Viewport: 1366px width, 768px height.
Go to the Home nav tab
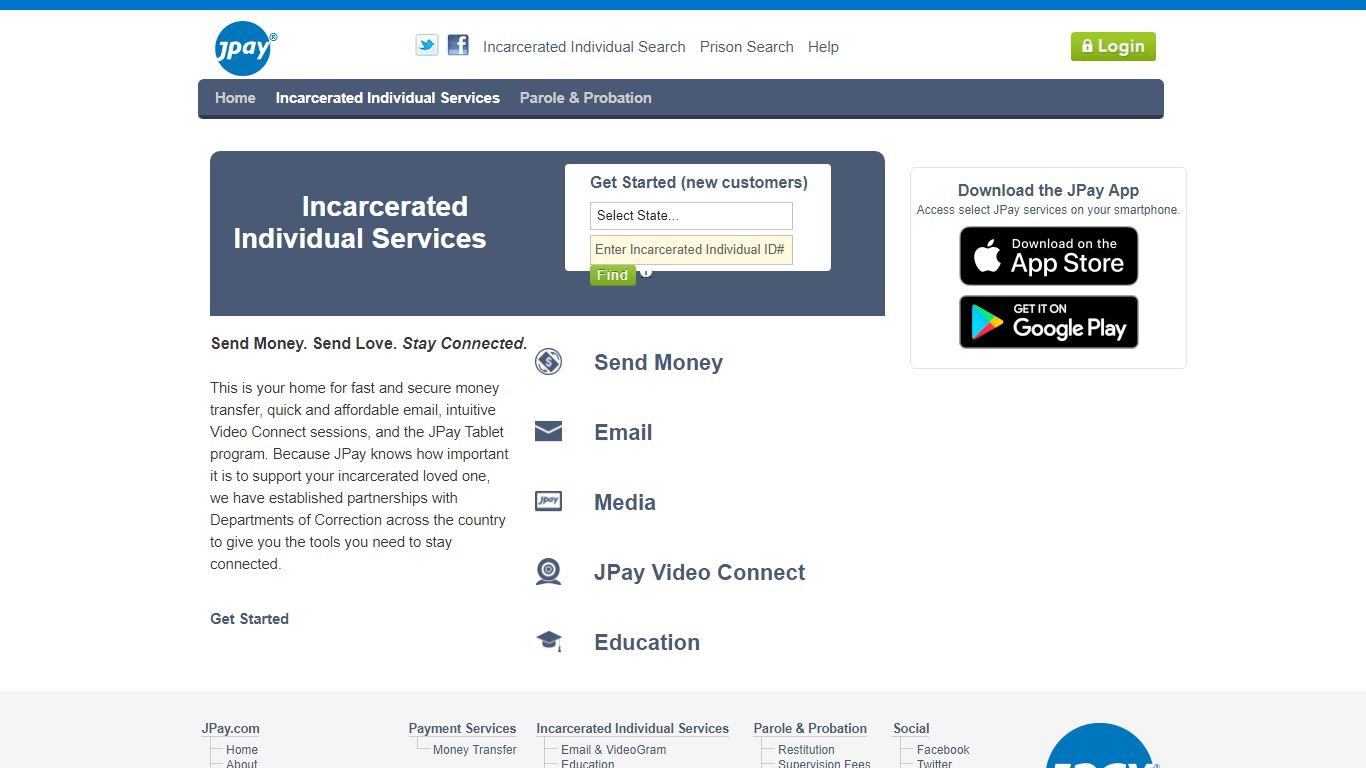coord(235,98)
